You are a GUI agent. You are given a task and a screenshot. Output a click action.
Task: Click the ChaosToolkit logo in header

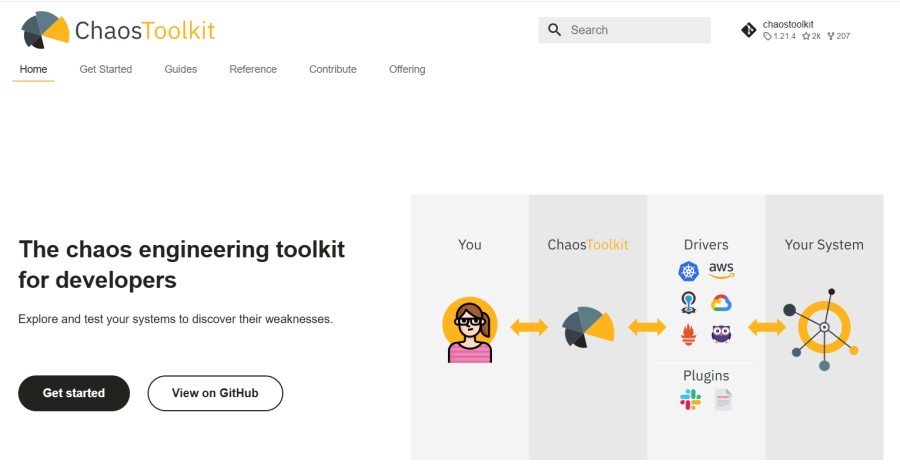point(118,30)
